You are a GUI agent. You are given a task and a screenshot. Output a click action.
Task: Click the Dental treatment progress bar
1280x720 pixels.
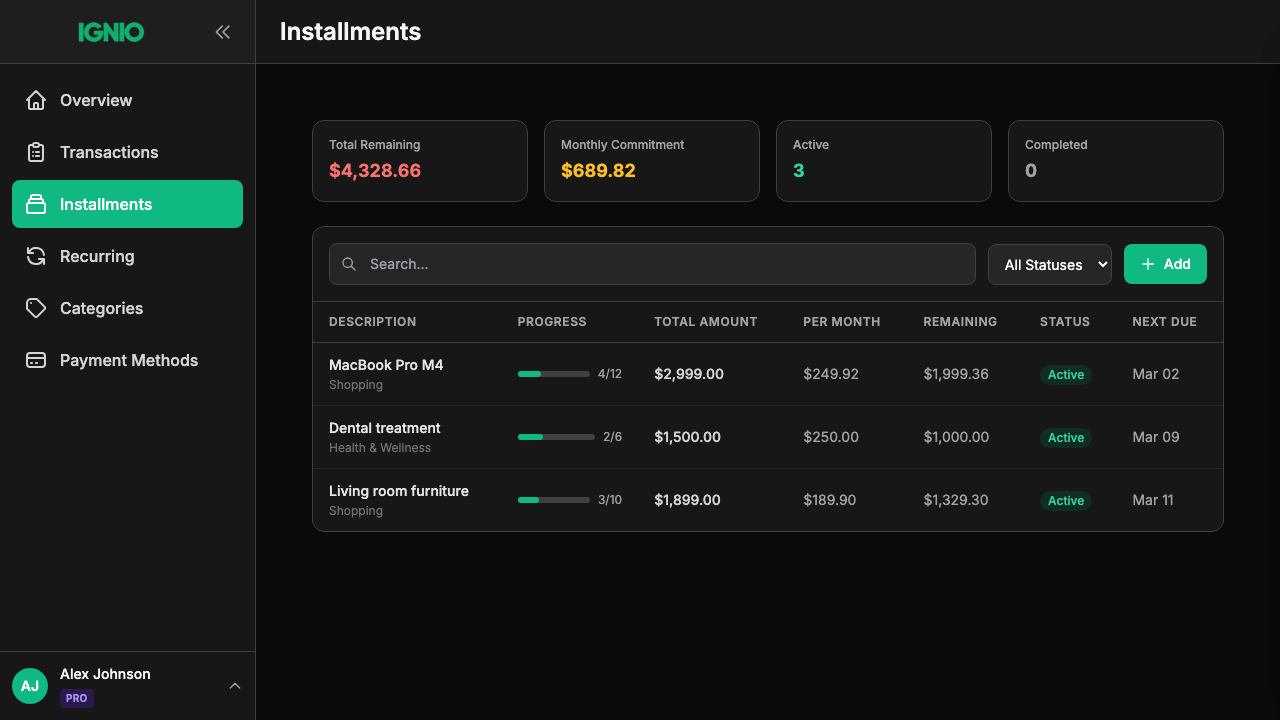pyautogui.click(x=556, y=437)
